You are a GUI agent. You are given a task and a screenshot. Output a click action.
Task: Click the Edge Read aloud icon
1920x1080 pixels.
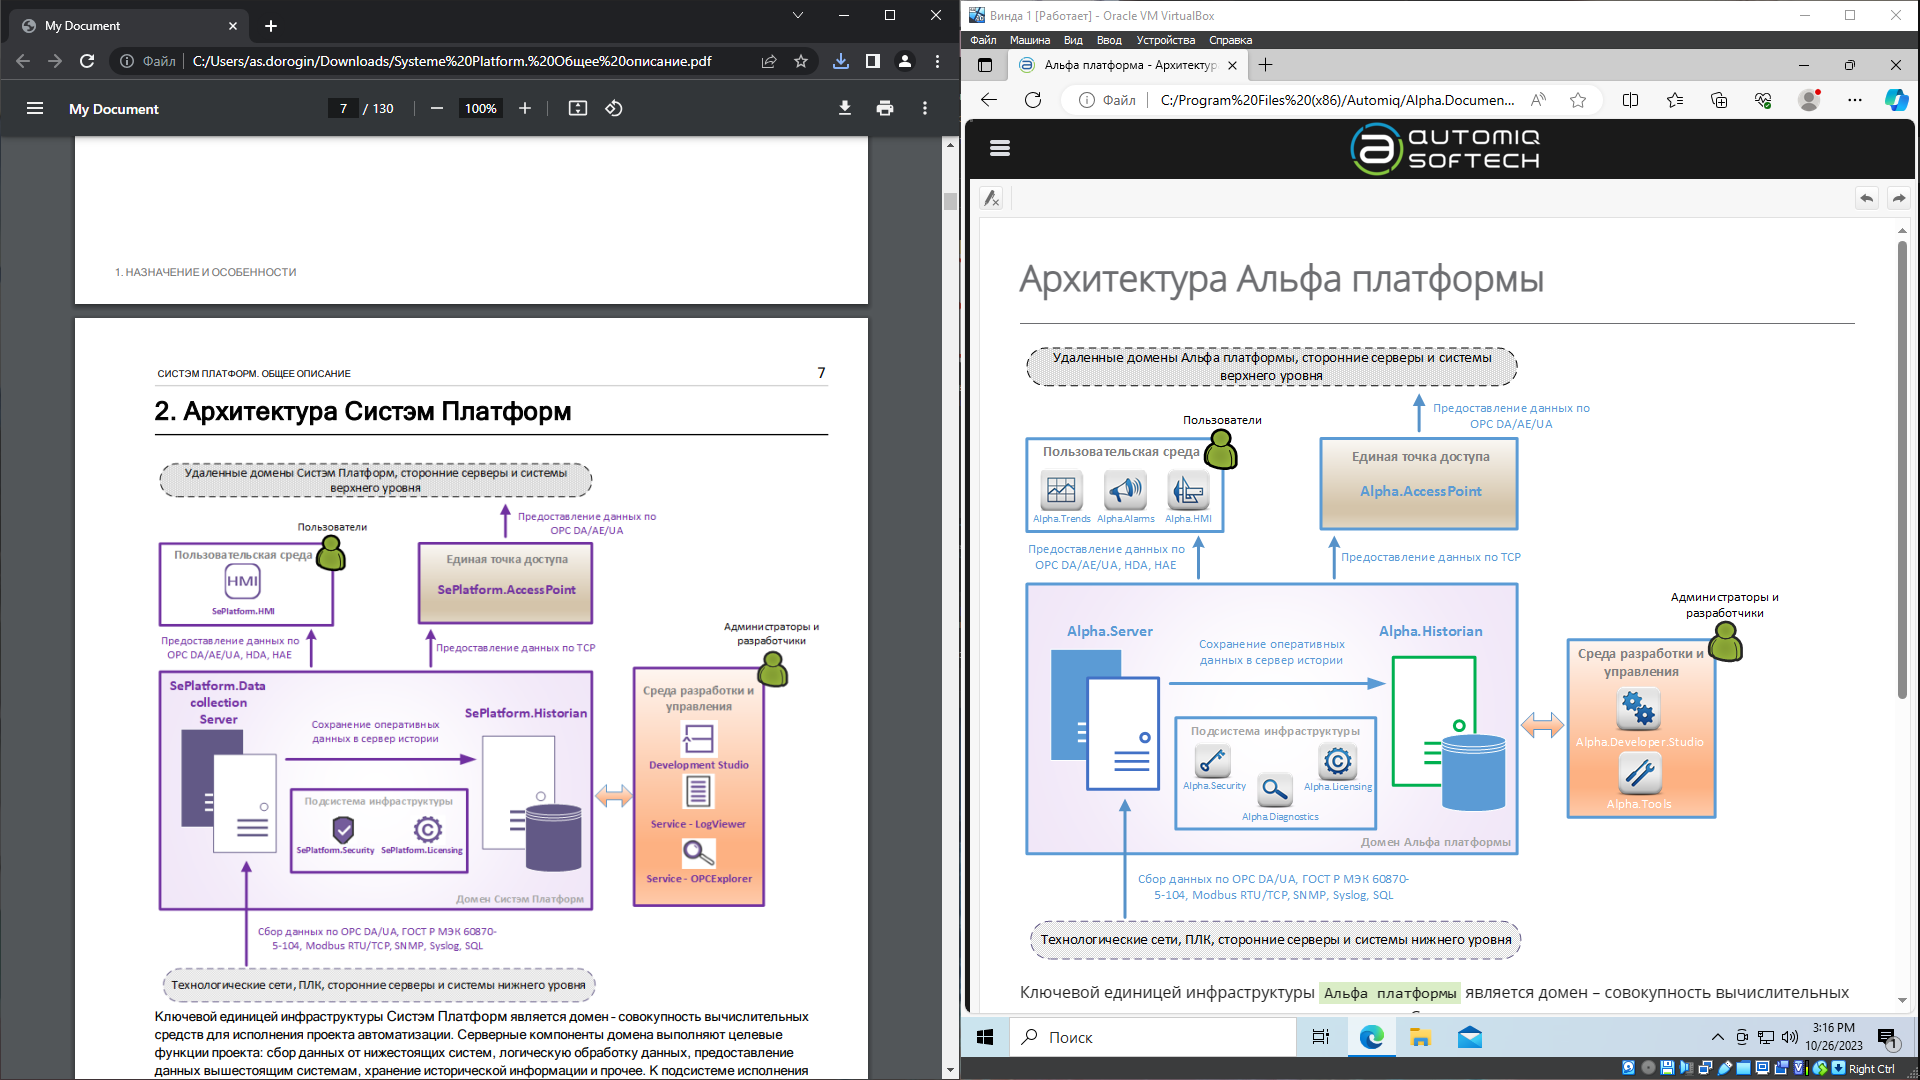point(1539,100)
